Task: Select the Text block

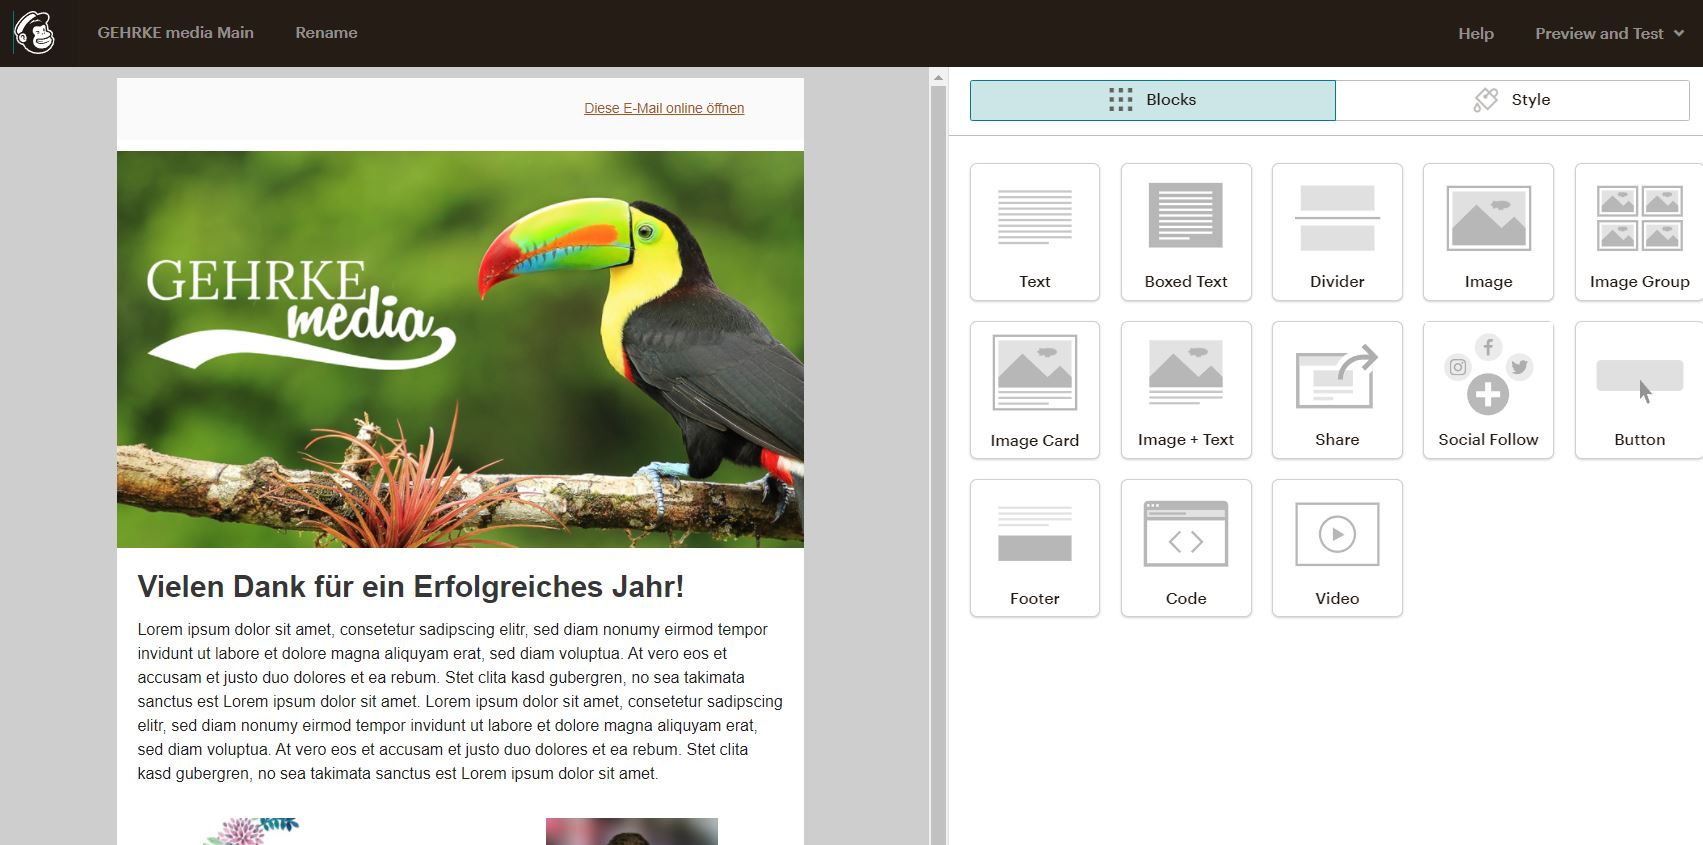Action: (1035, 232)
